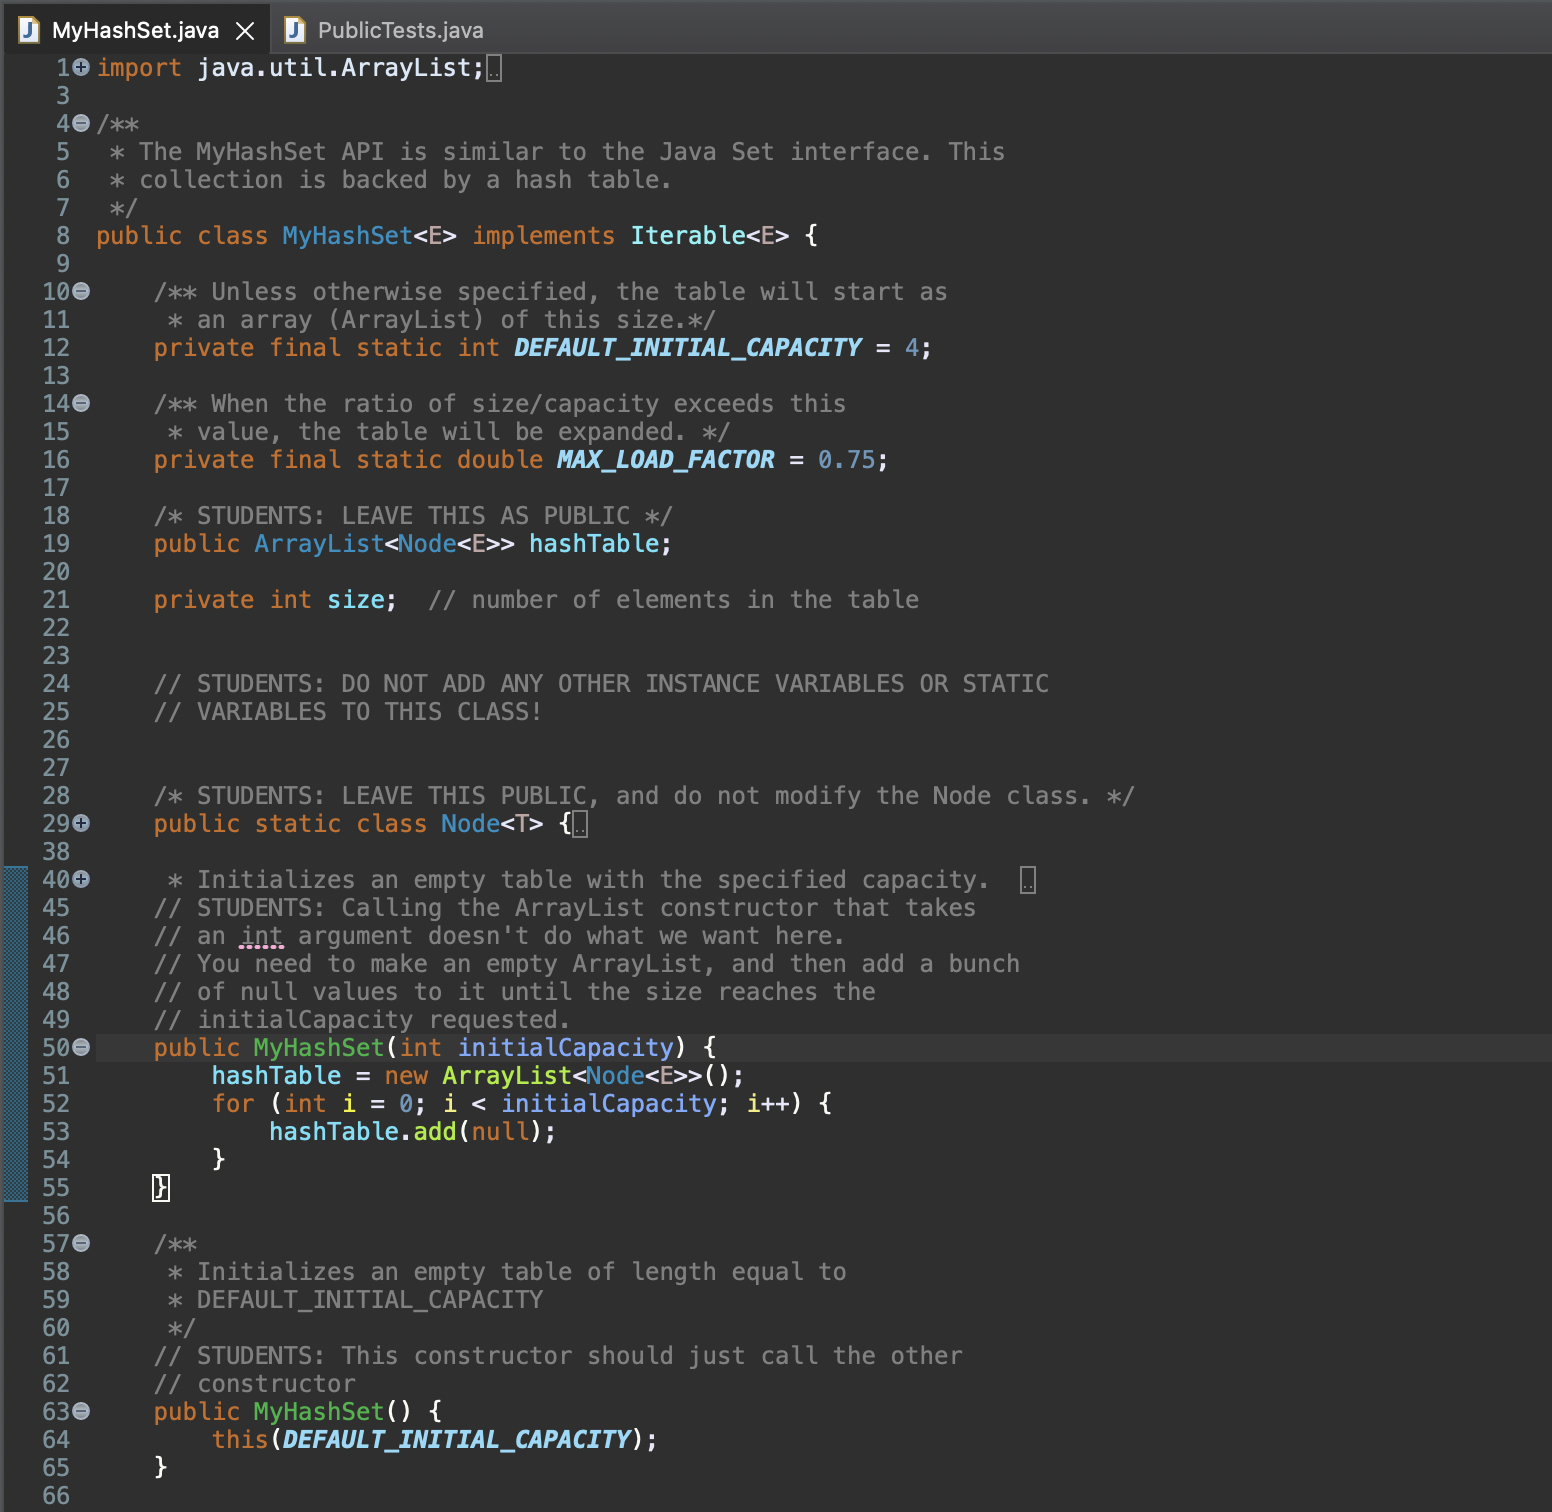Click the MAX_LOAD_FACTOR constant name

pyautogui.click(x=665, y=459)
